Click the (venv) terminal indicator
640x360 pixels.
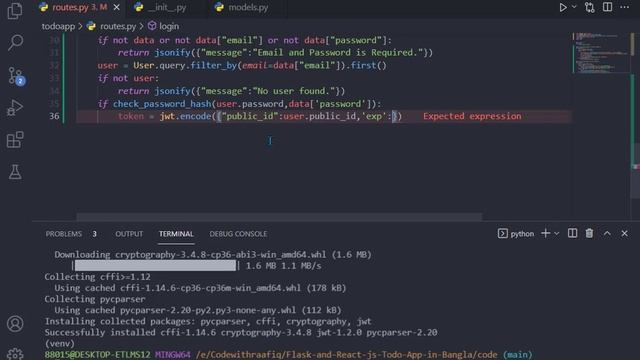(60, 343)
